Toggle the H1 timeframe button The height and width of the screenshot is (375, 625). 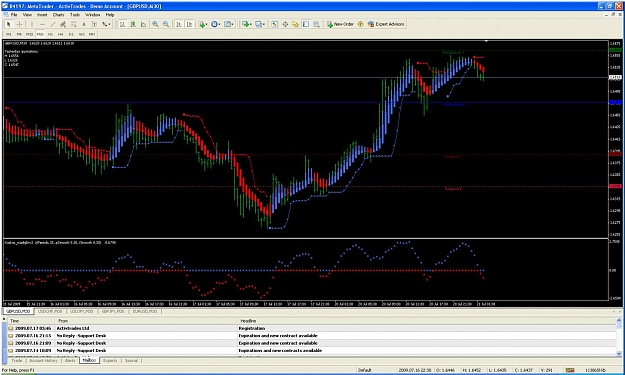point(50,34)
